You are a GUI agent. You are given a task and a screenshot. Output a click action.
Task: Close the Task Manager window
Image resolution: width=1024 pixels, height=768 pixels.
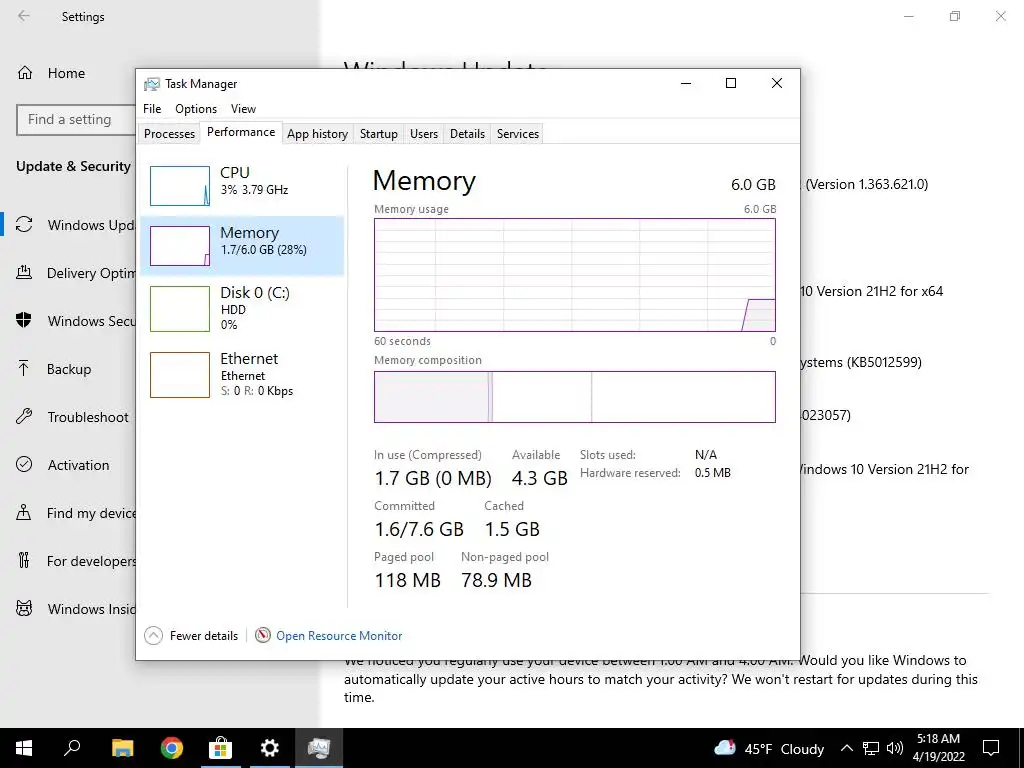[776, 84]
